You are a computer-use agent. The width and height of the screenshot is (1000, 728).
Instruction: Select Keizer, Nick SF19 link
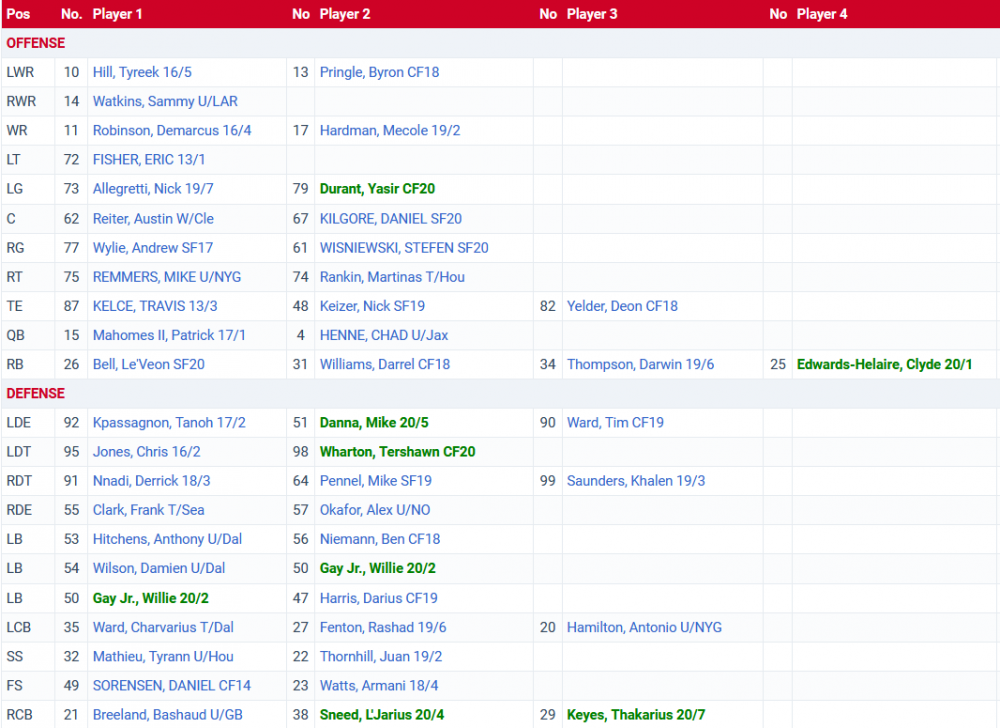372,306
